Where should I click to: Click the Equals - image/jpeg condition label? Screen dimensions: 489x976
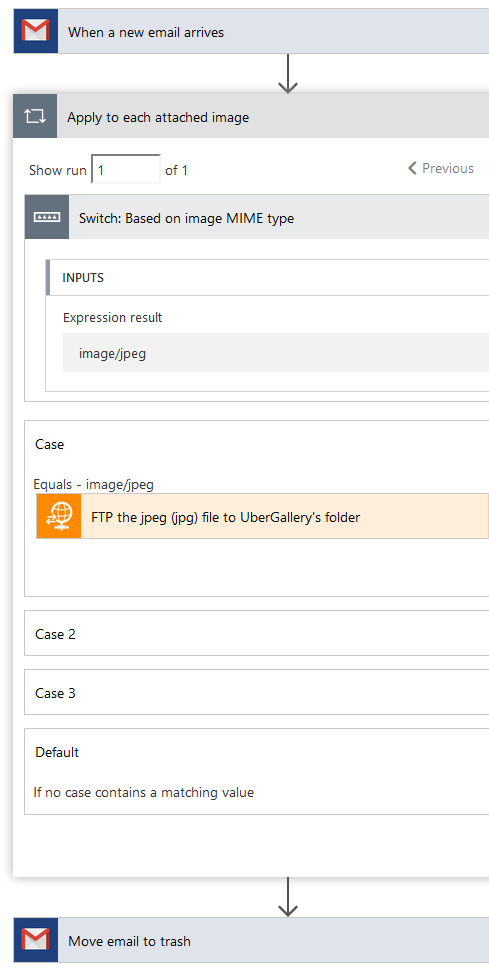[93, 484]
